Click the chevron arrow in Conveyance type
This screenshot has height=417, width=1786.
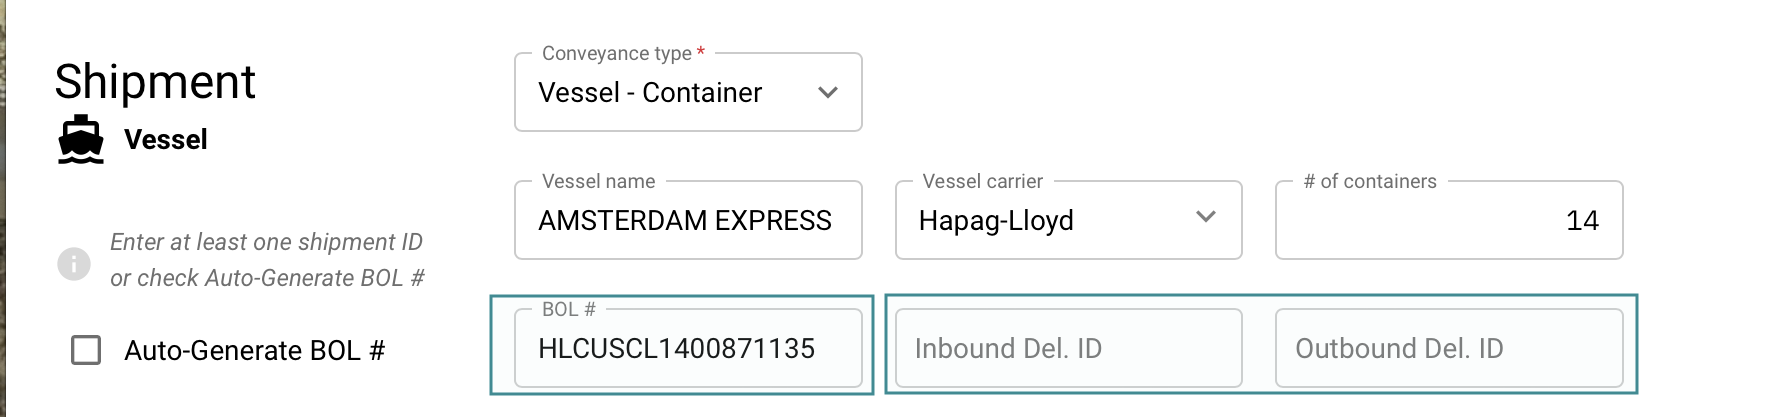click(828, 93)
